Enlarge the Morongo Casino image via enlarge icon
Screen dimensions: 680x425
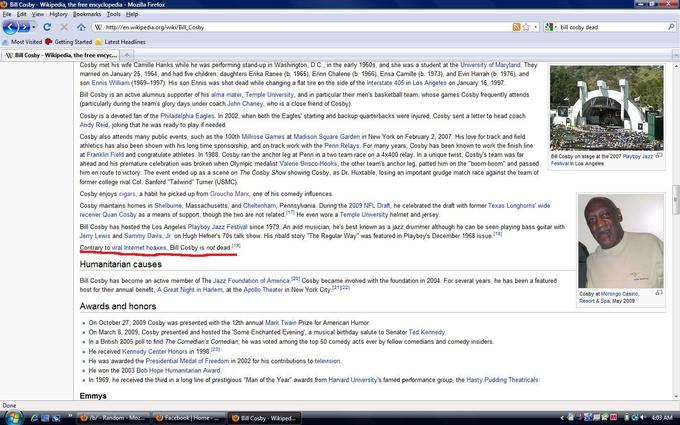click(x=659, y=293)
